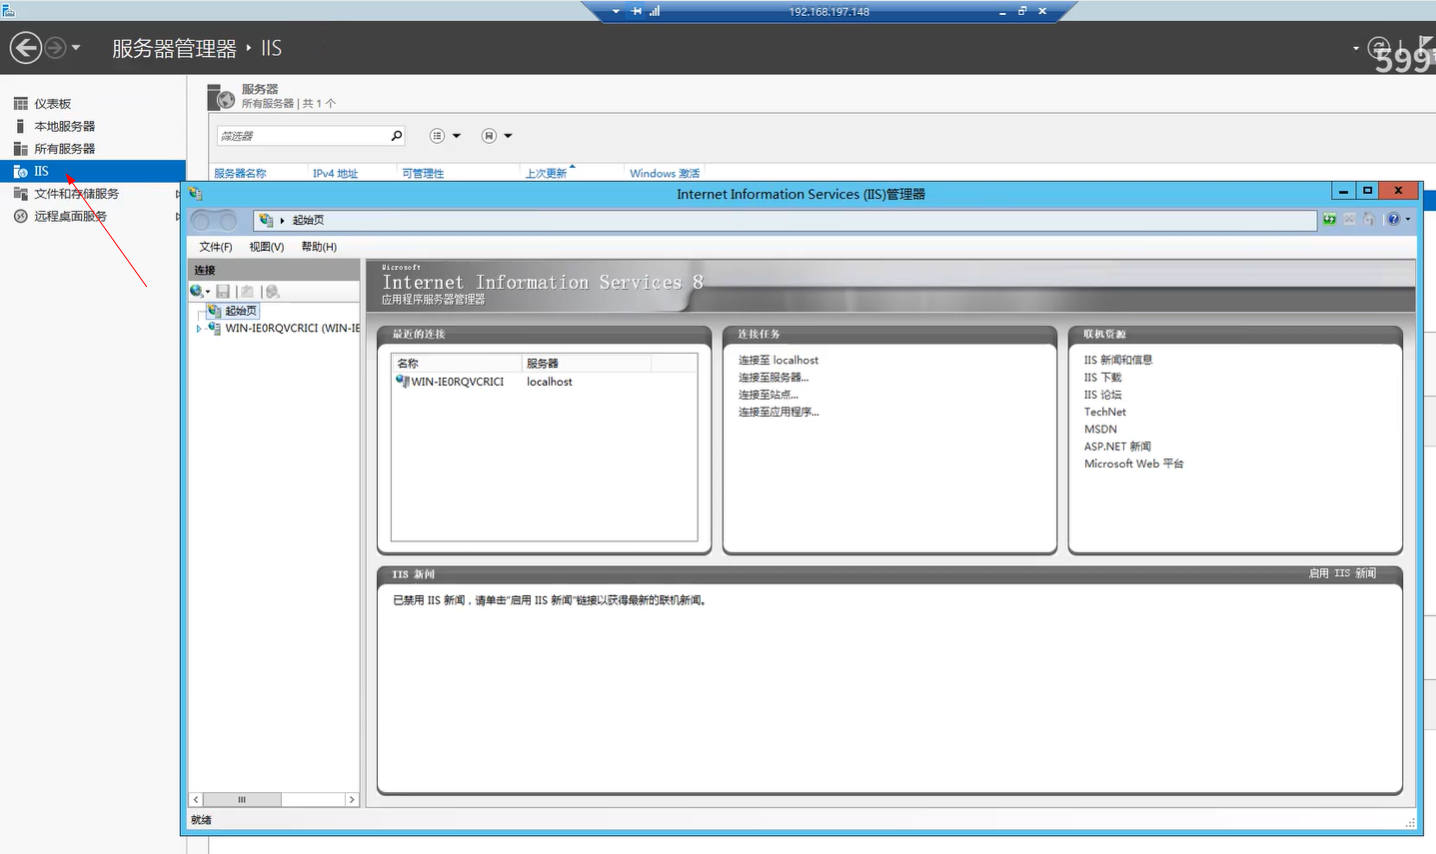Click 连接至服务器... link
The image size is (1436, 854).
pyautogui.click(x=773, y=377)
